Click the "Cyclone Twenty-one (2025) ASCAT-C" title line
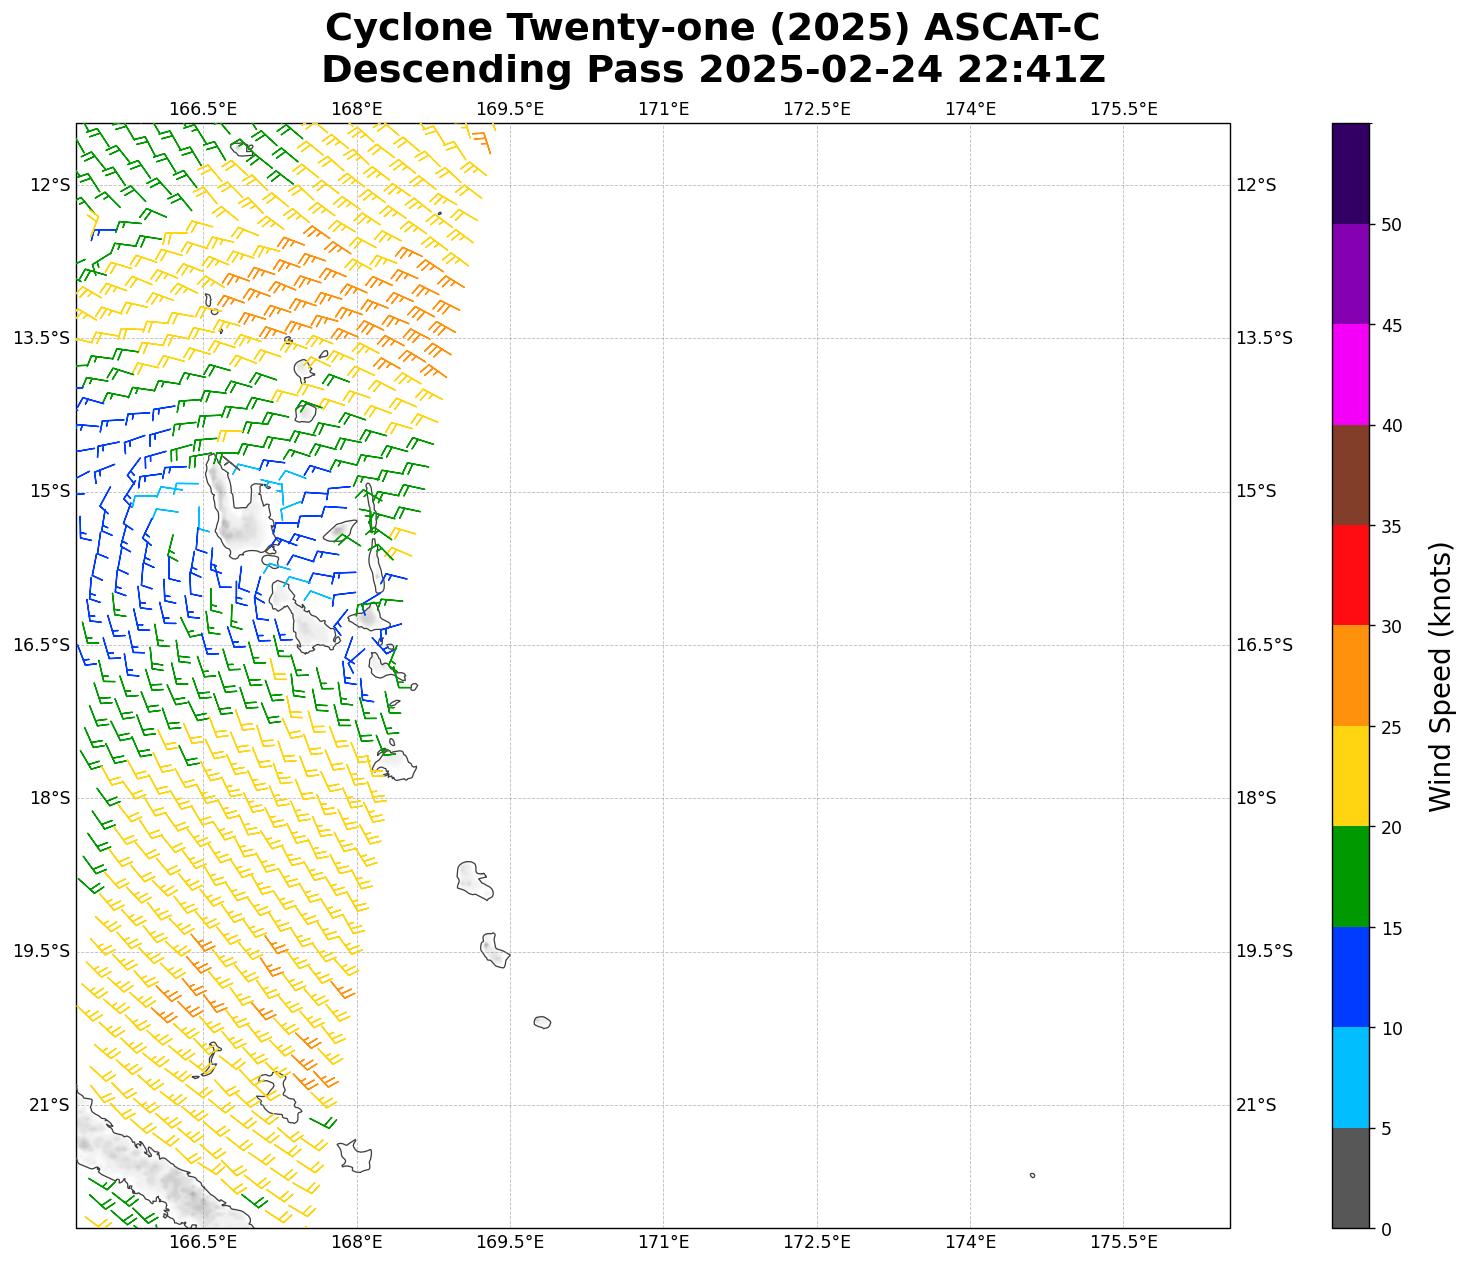 click(712, 28)
